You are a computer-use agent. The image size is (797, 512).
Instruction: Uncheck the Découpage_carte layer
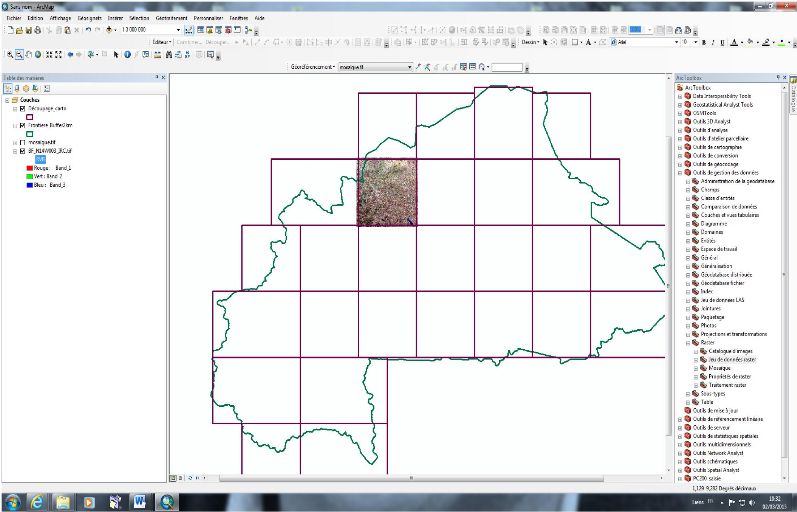click(x=22, y=108)
